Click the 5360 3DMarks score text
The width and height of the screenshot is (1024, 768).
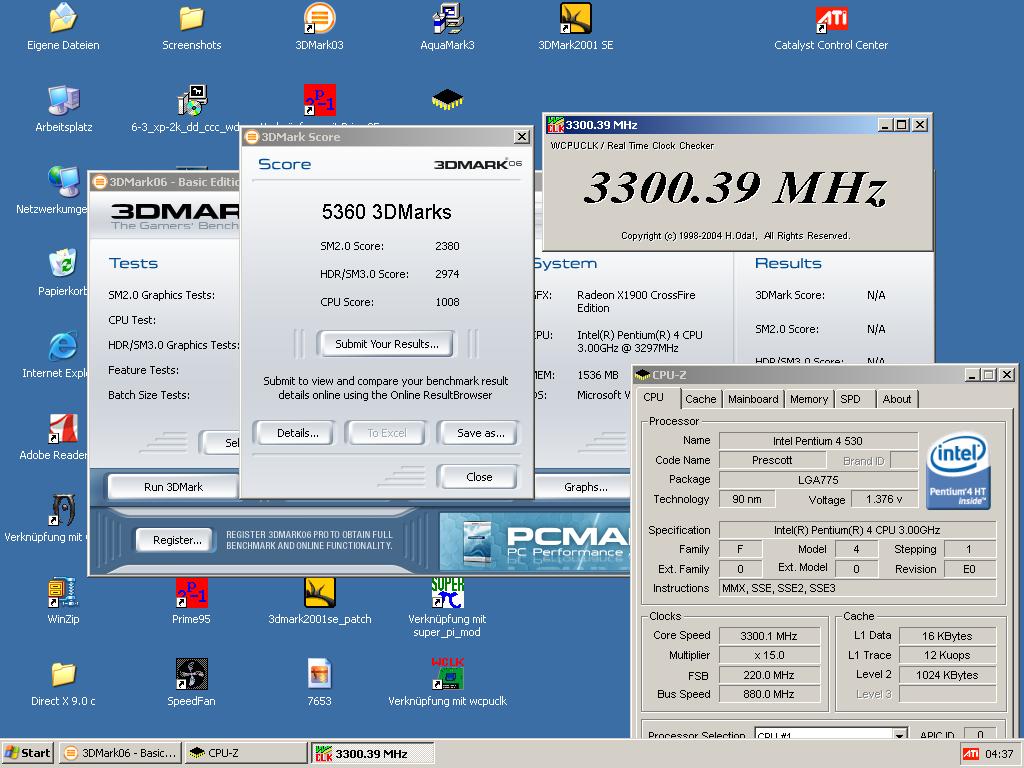(x=386, y=212)
